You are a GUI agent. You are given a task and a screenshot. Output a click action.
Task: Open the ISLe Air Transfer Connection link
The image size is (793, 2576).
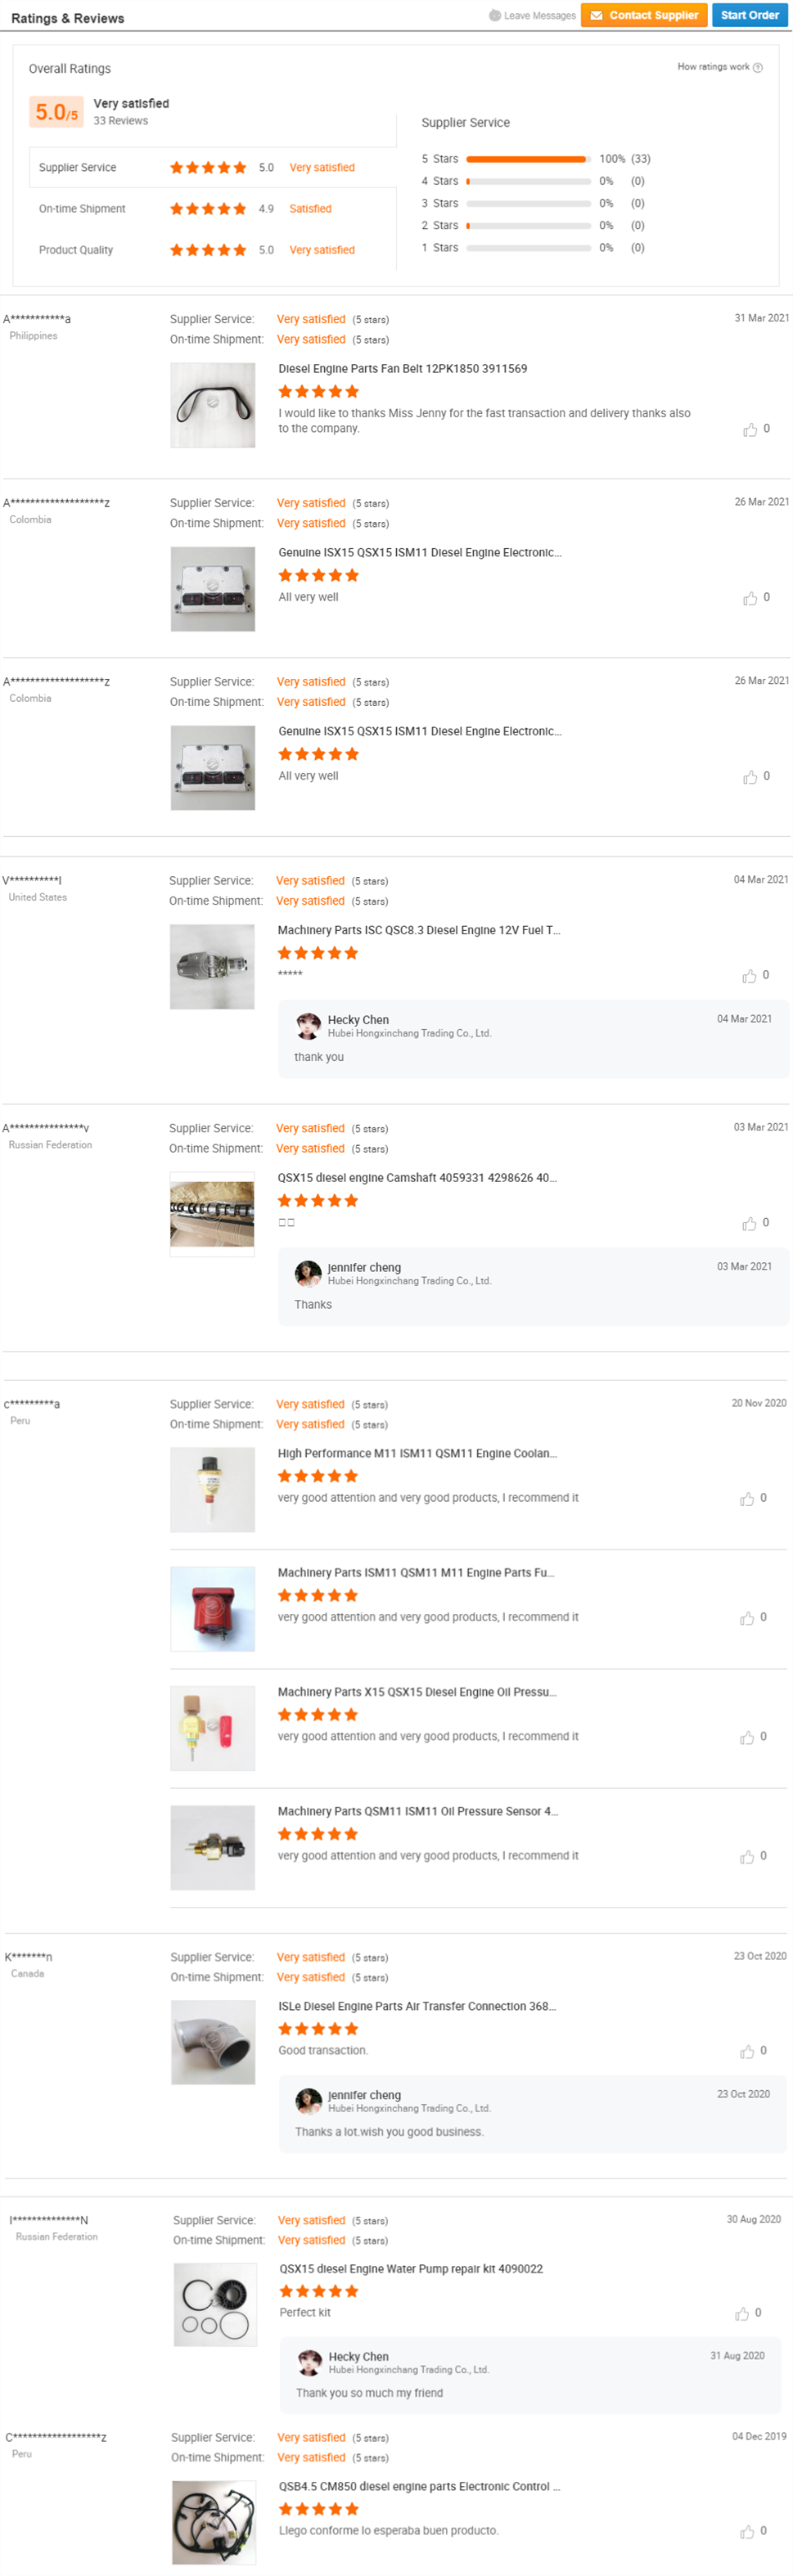416,2006
